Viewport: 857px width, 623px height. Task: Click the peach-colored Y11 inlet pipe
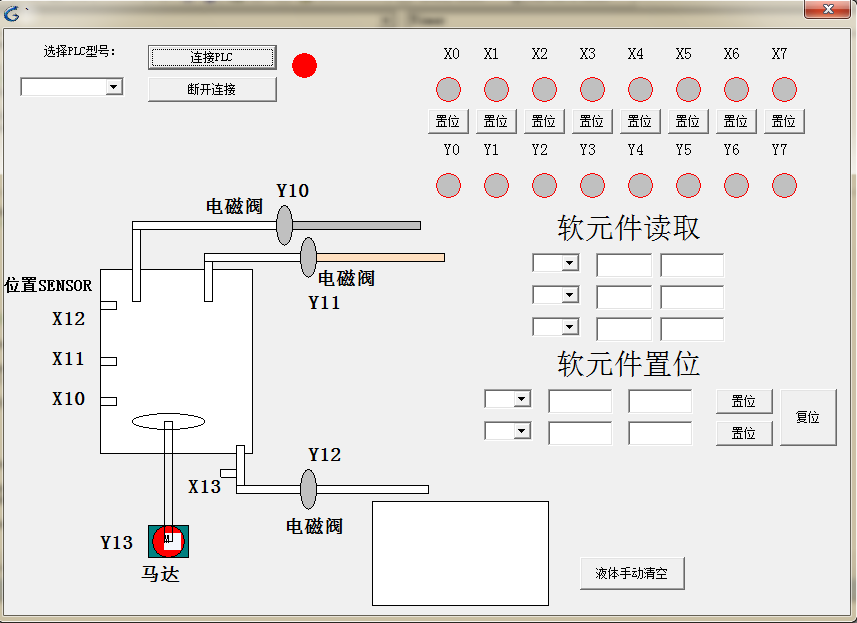380,257
